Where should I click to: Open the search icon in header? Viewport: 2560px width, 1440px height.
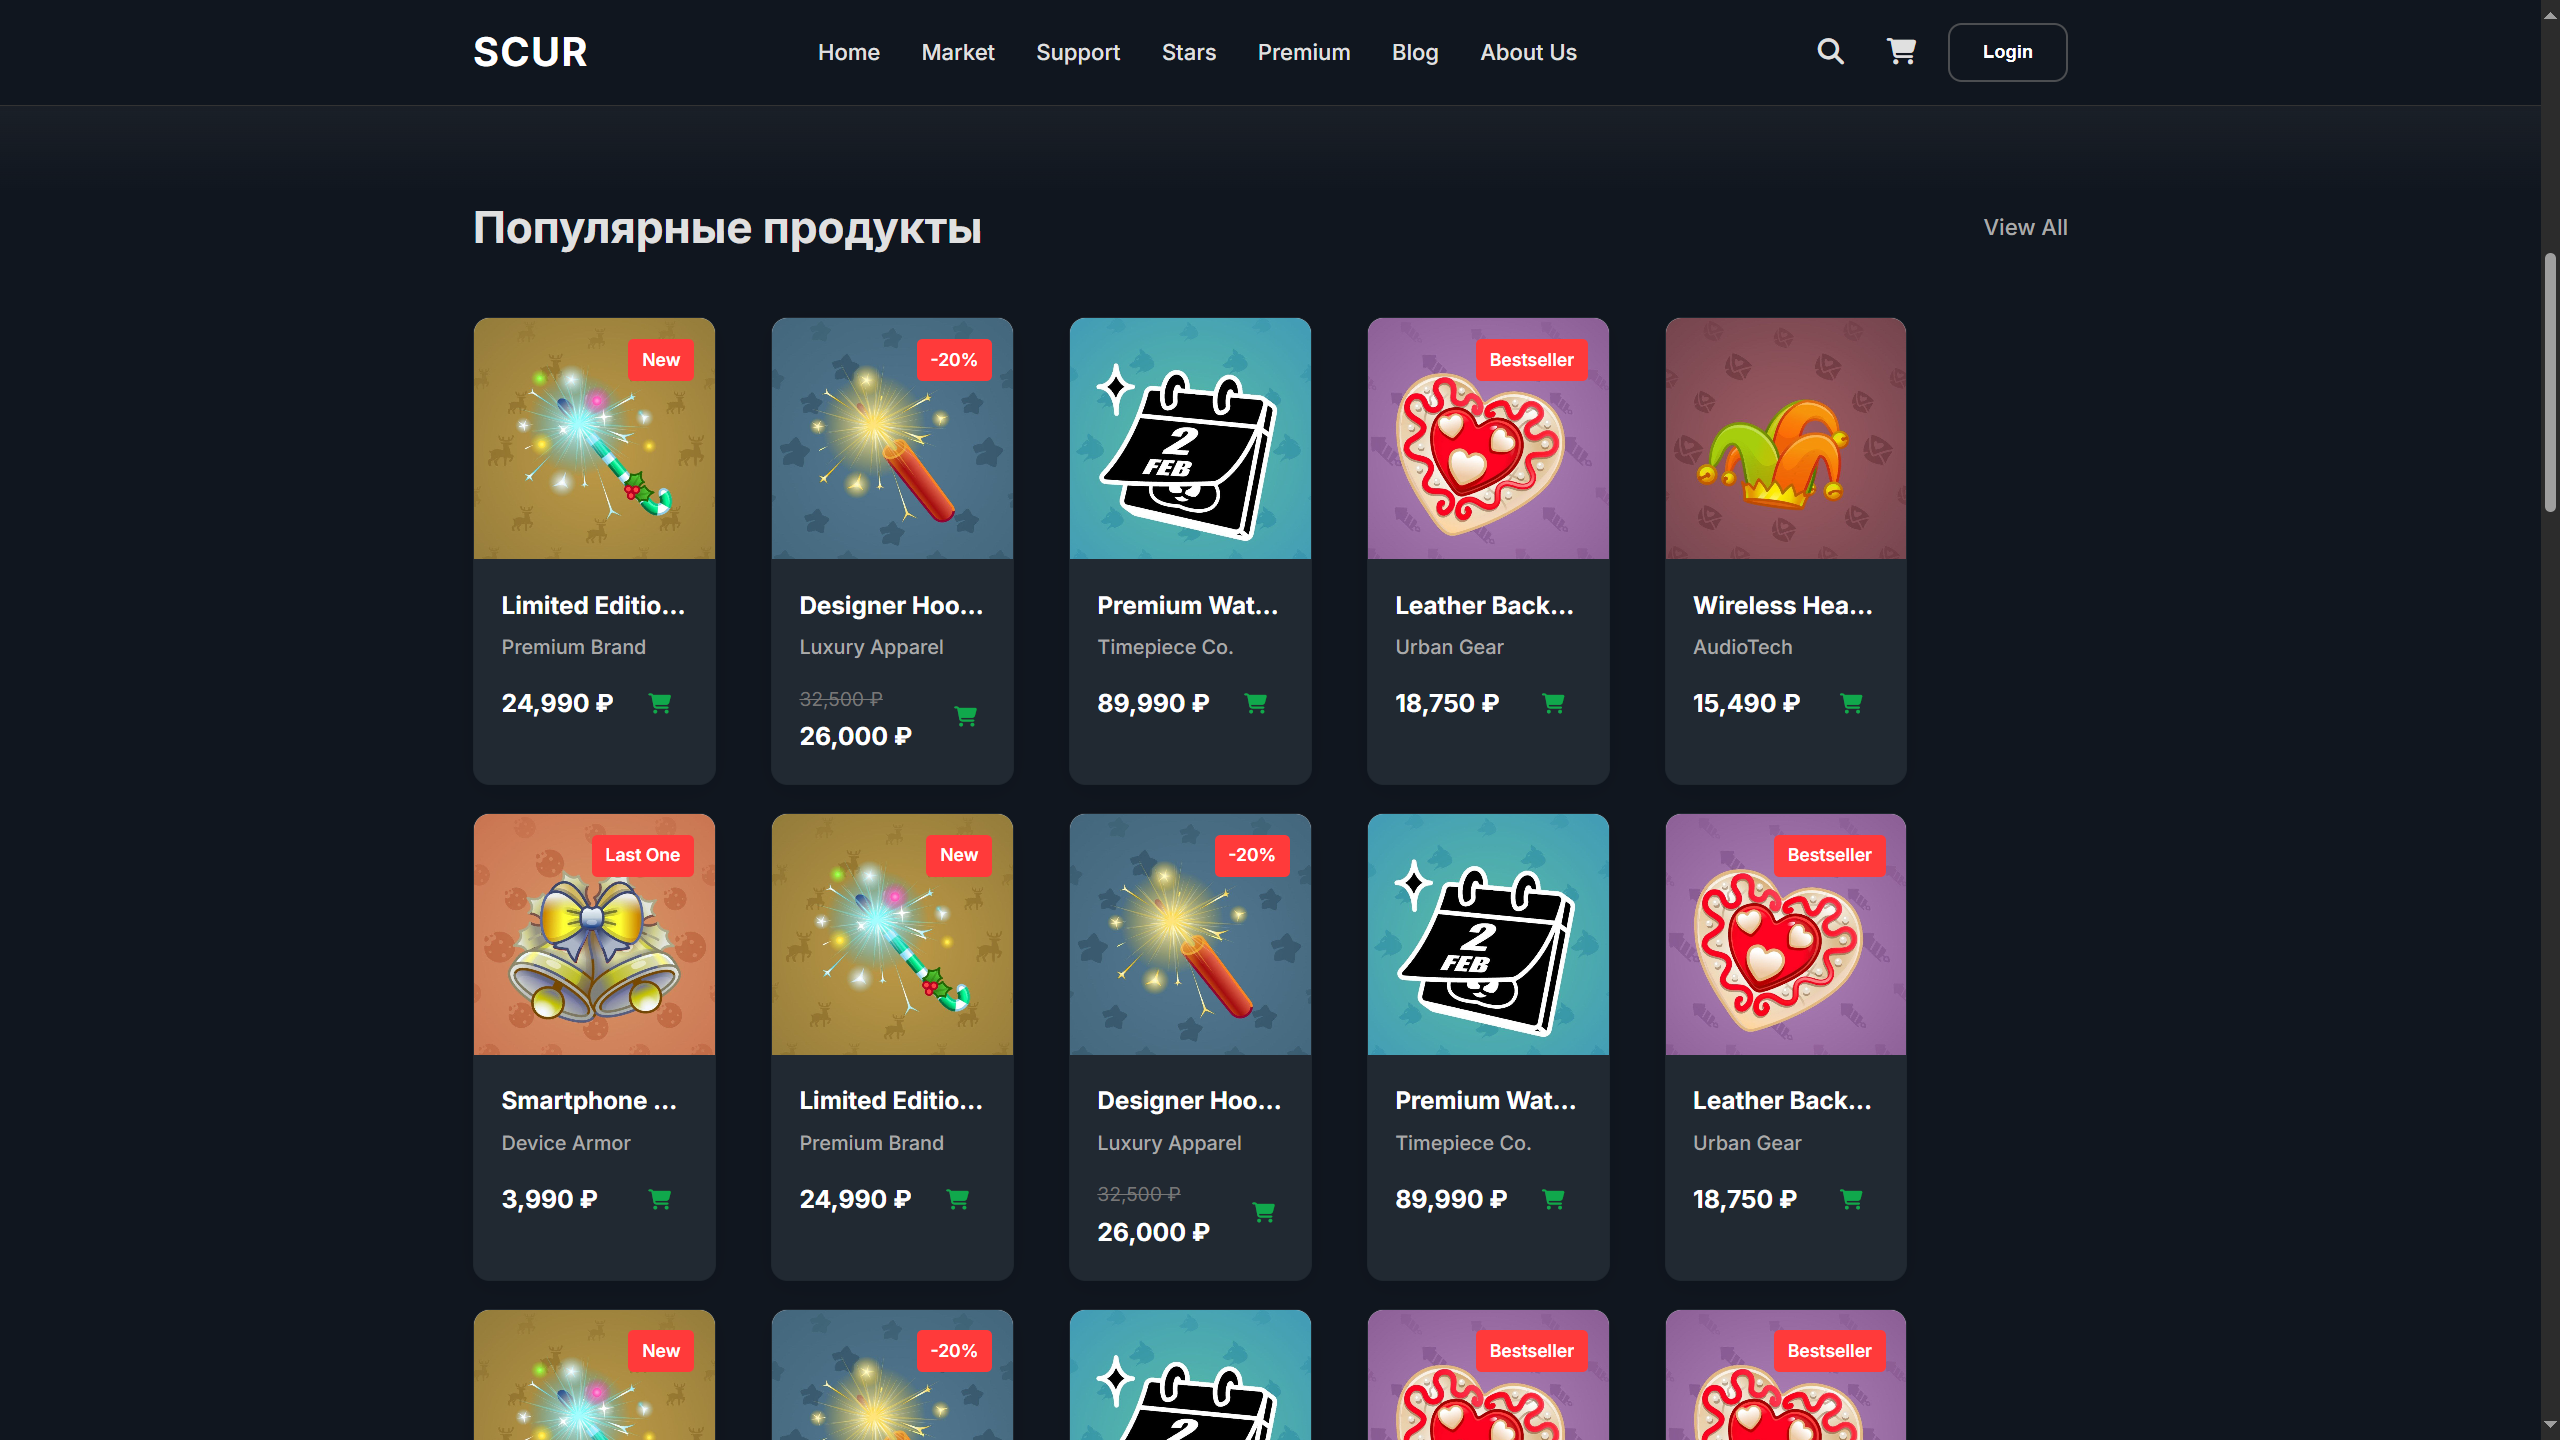coord(1830,51)
